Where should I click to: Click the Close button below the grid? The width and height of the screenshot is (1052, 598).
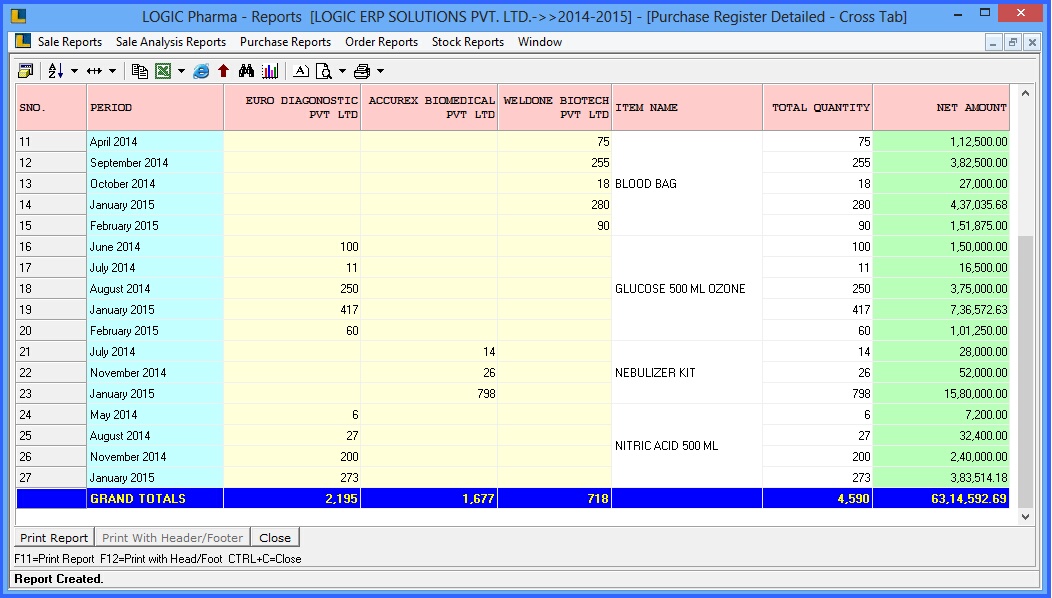pyautogui.click(x=275, y=538)
